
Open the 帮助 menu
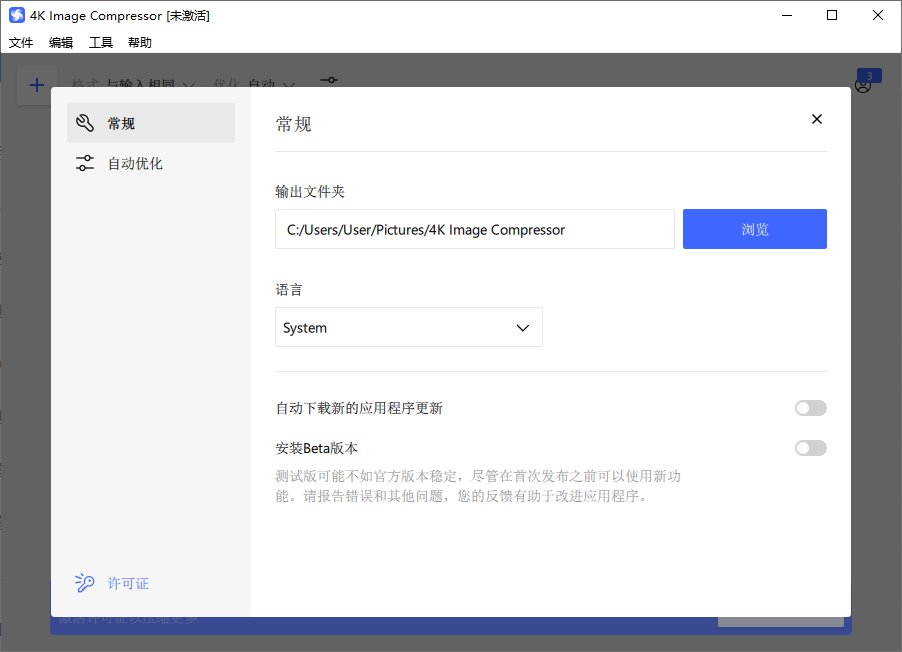pyautogui.click(x=140, y=43)
